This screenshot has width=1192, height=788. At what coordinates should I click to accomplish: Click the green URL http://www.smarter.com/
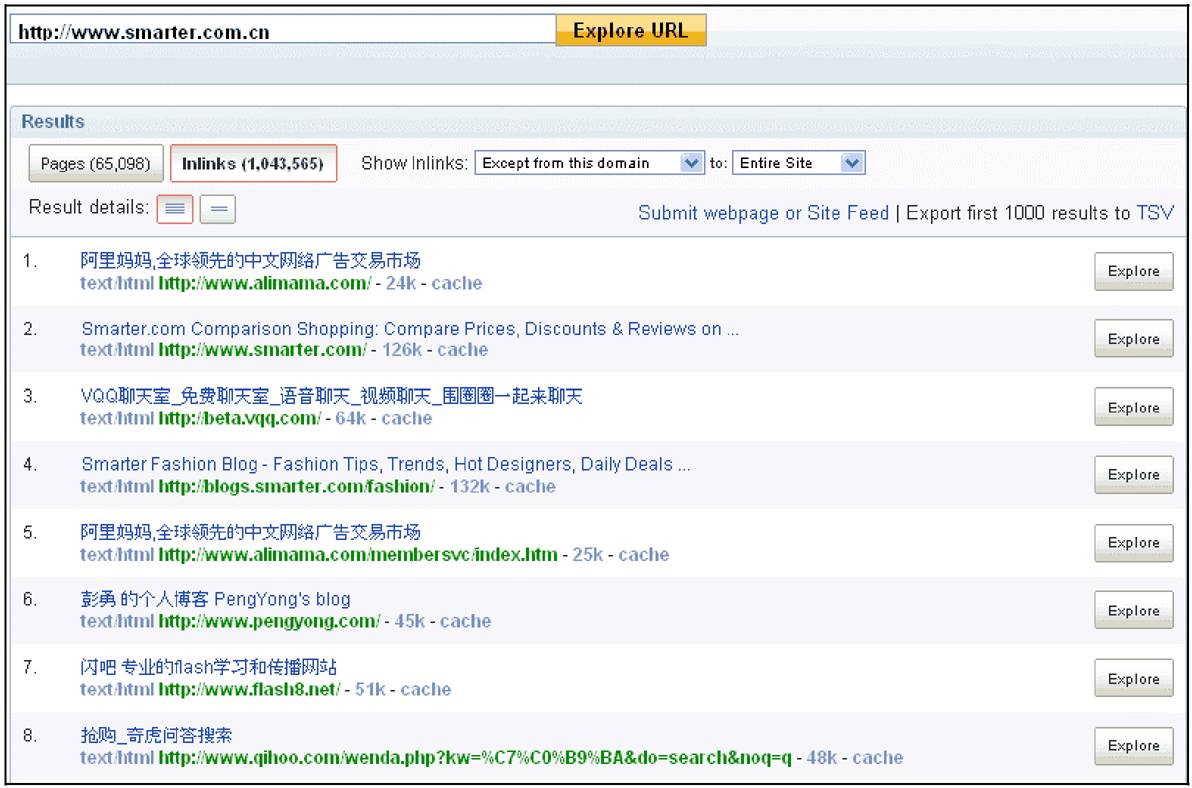click(x=262, y=350)
